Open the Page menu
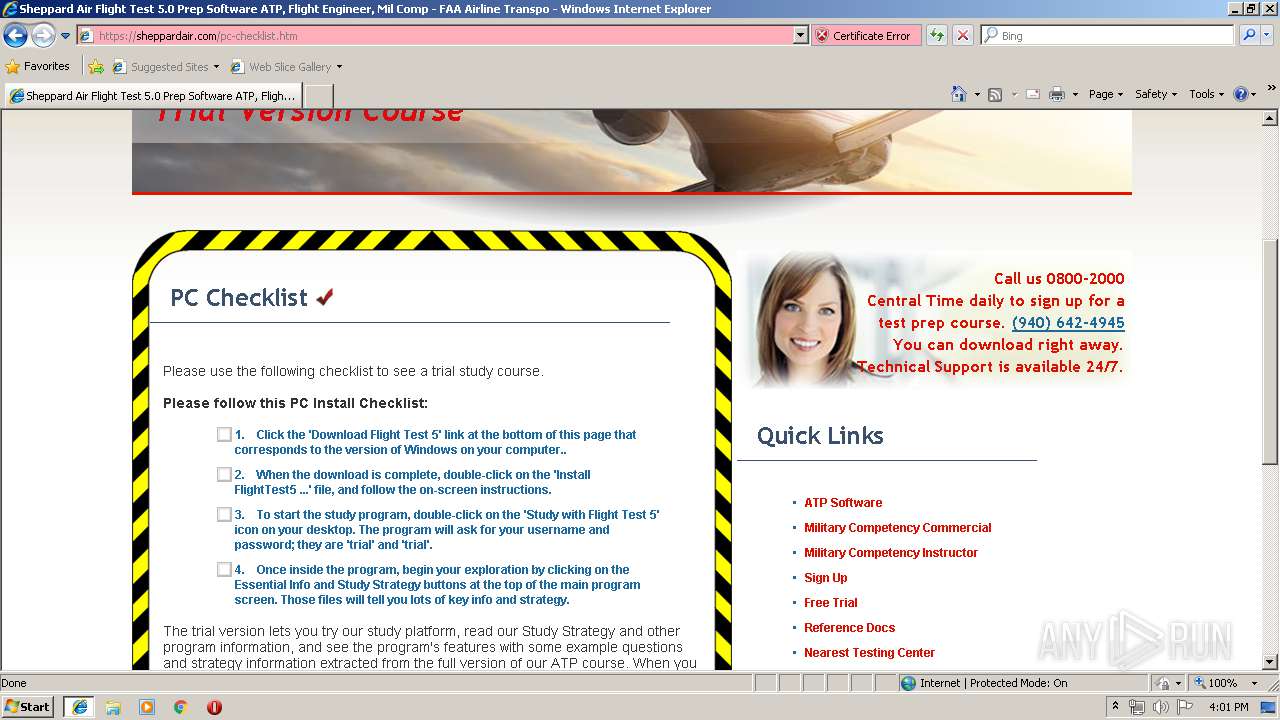1280x720 pixels. (1105, 94)
